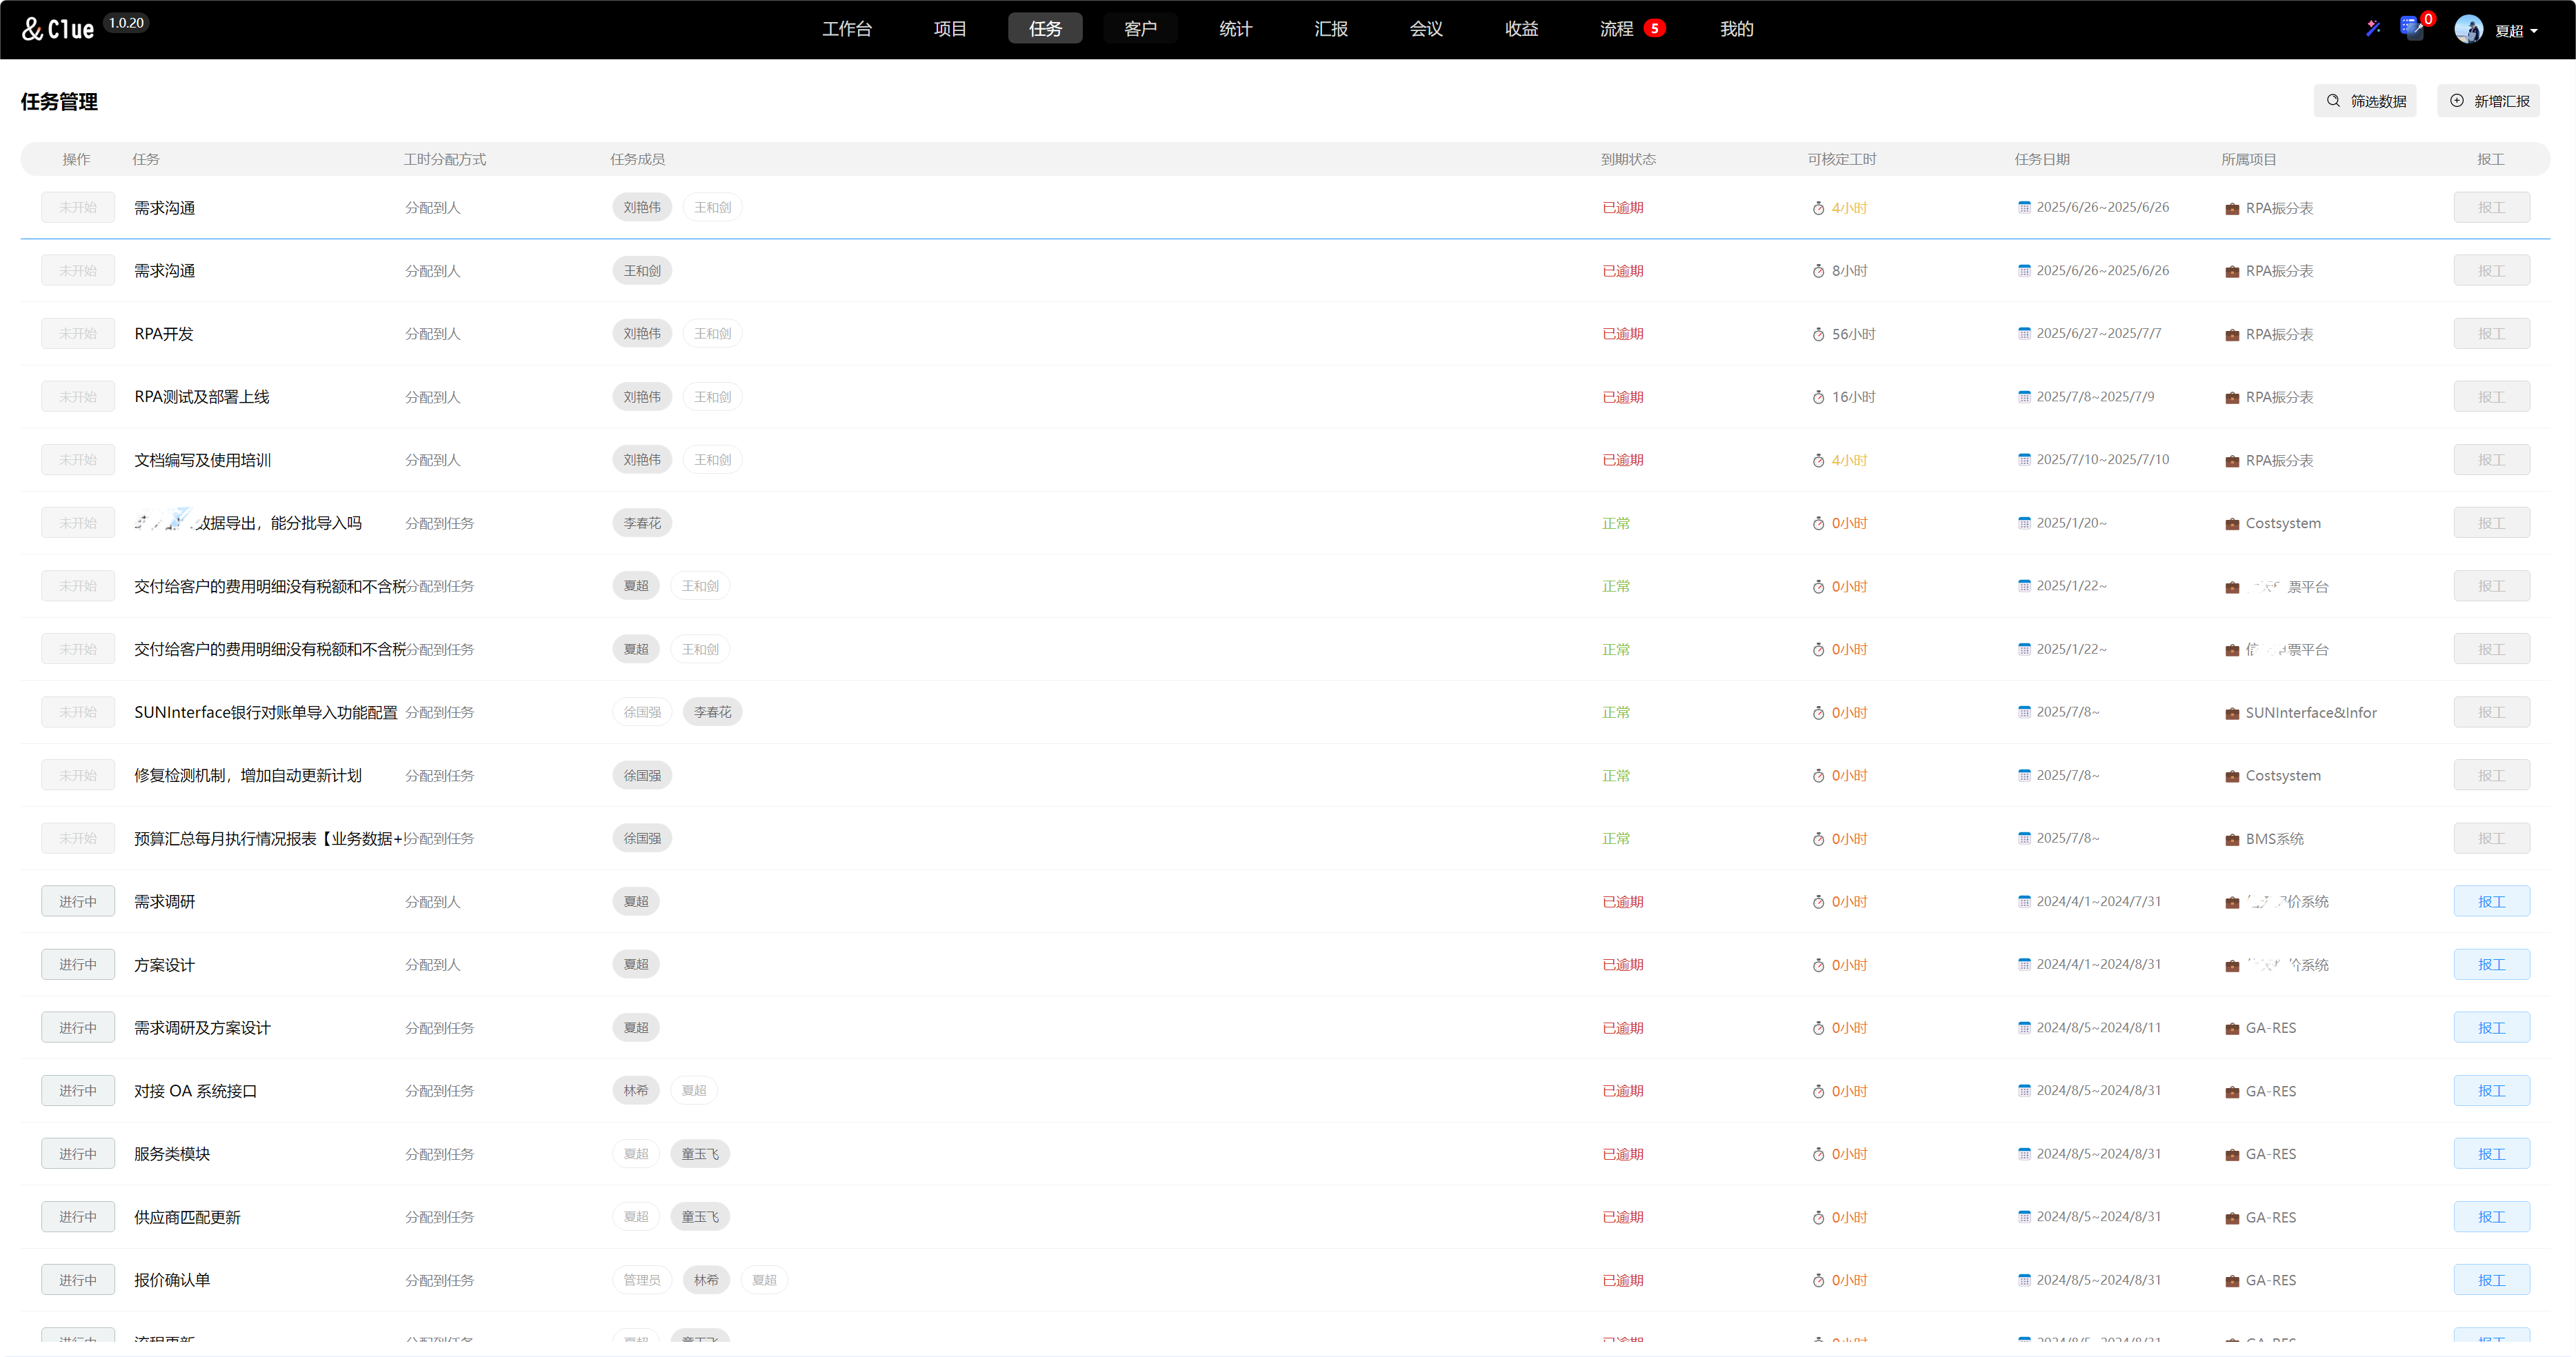2576x1357 pixels.
Task: Click 报工 button for 报价确认单 row
Action: (x=2491, y=1279)
